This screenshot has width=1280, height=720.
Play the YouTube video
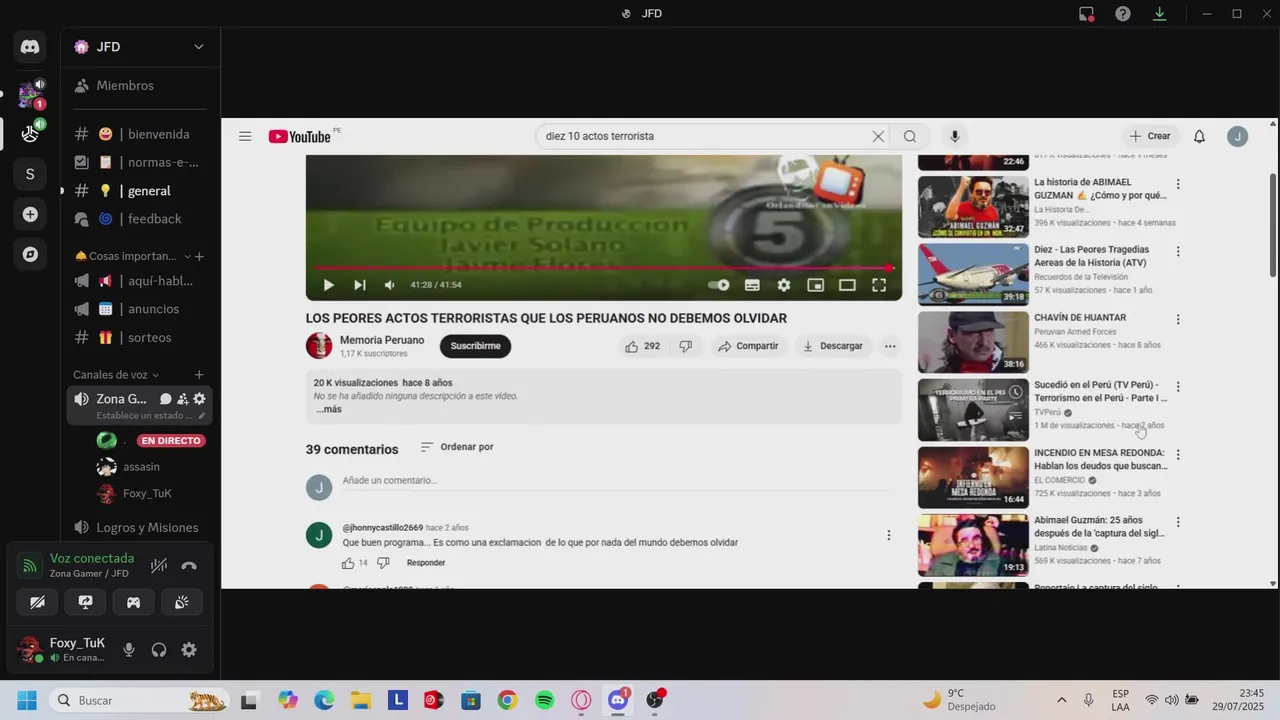tap(329, 285)
